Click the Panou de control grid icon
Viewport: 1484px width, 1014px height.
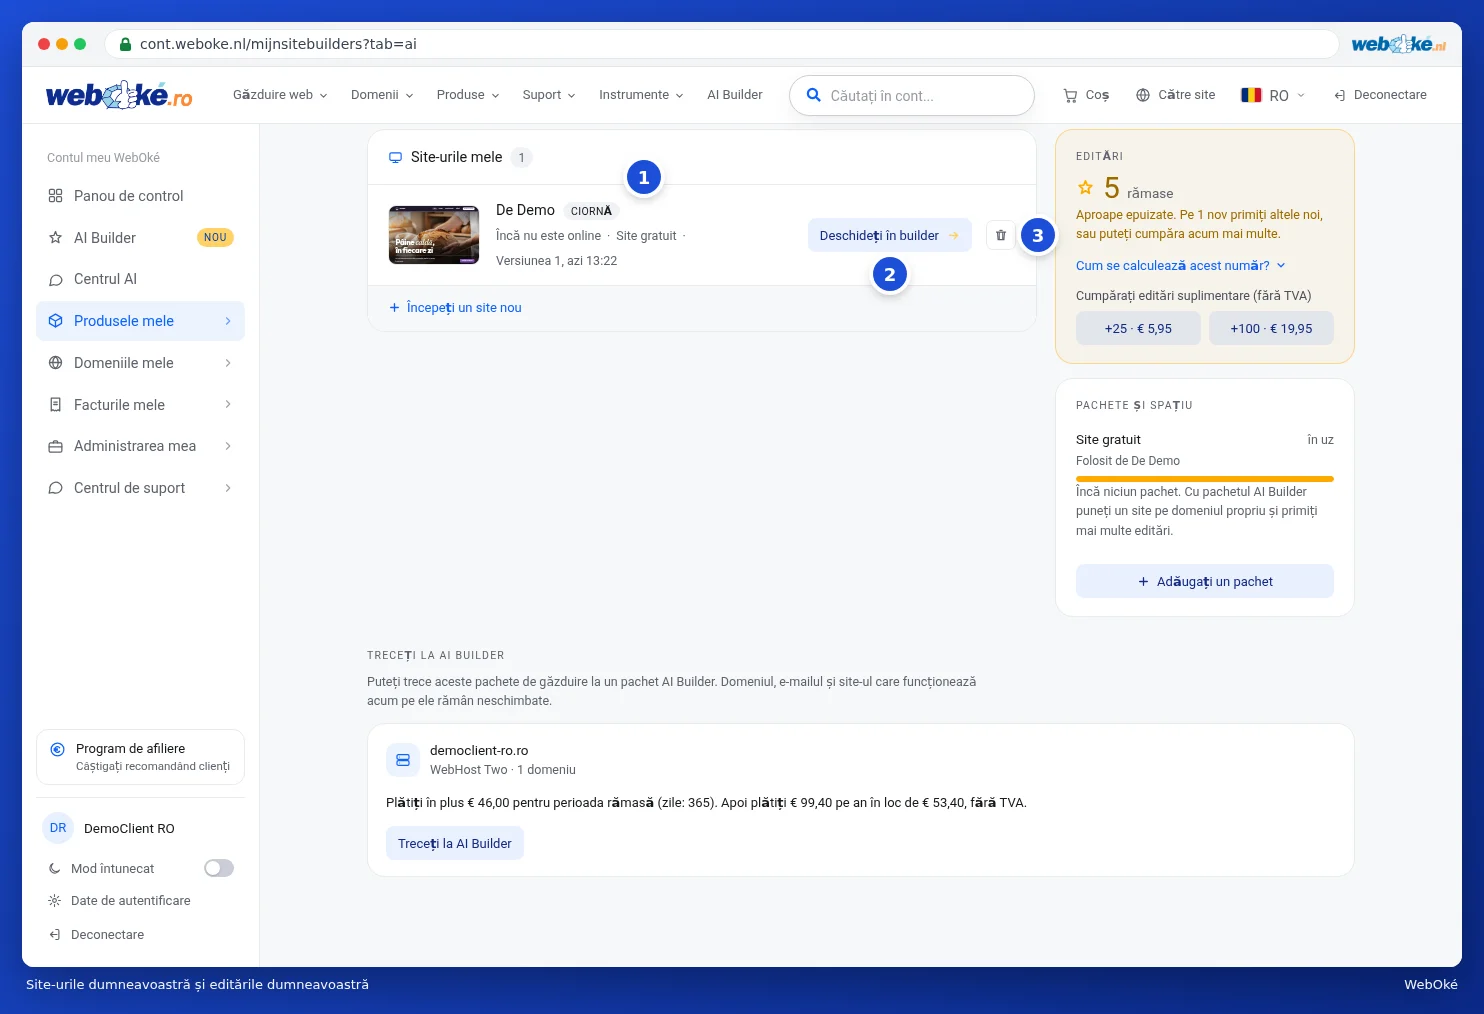click(56, 196)
